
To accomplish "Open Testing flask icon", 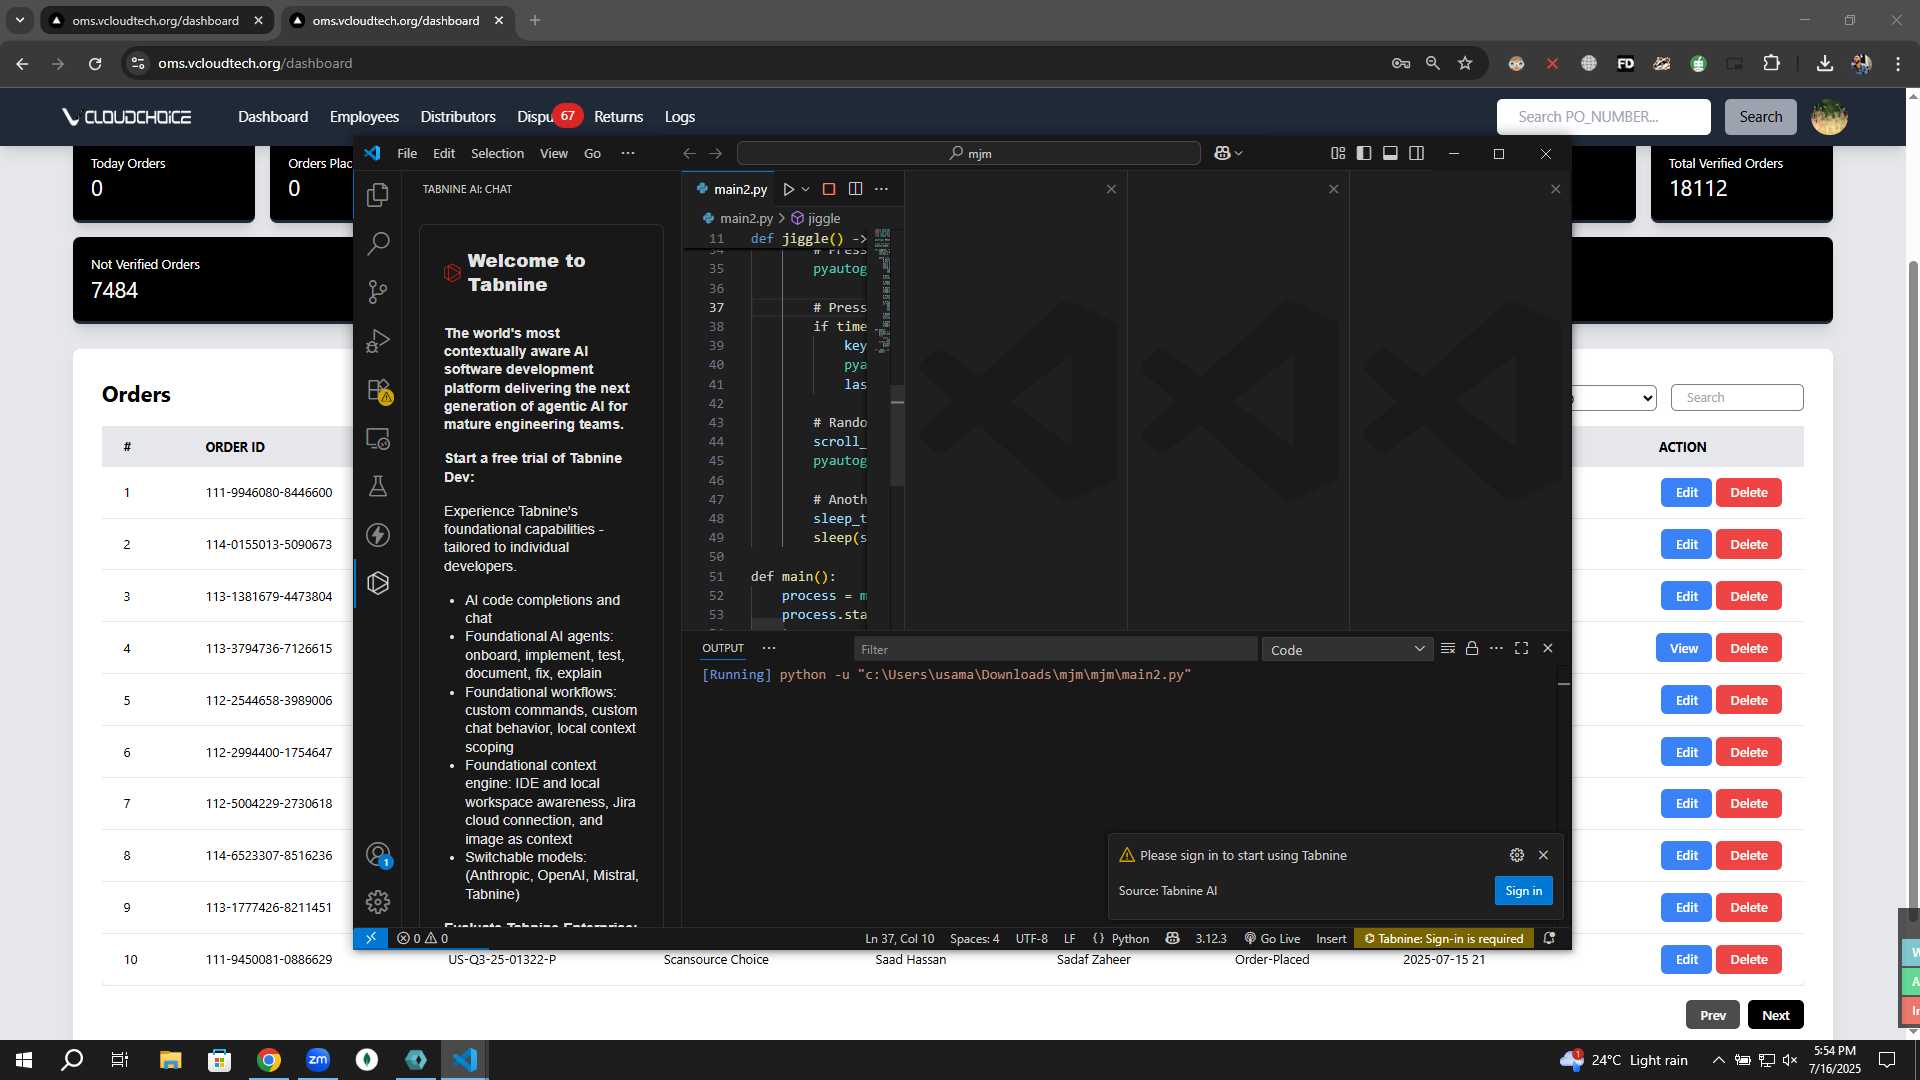I will [378, 486].
